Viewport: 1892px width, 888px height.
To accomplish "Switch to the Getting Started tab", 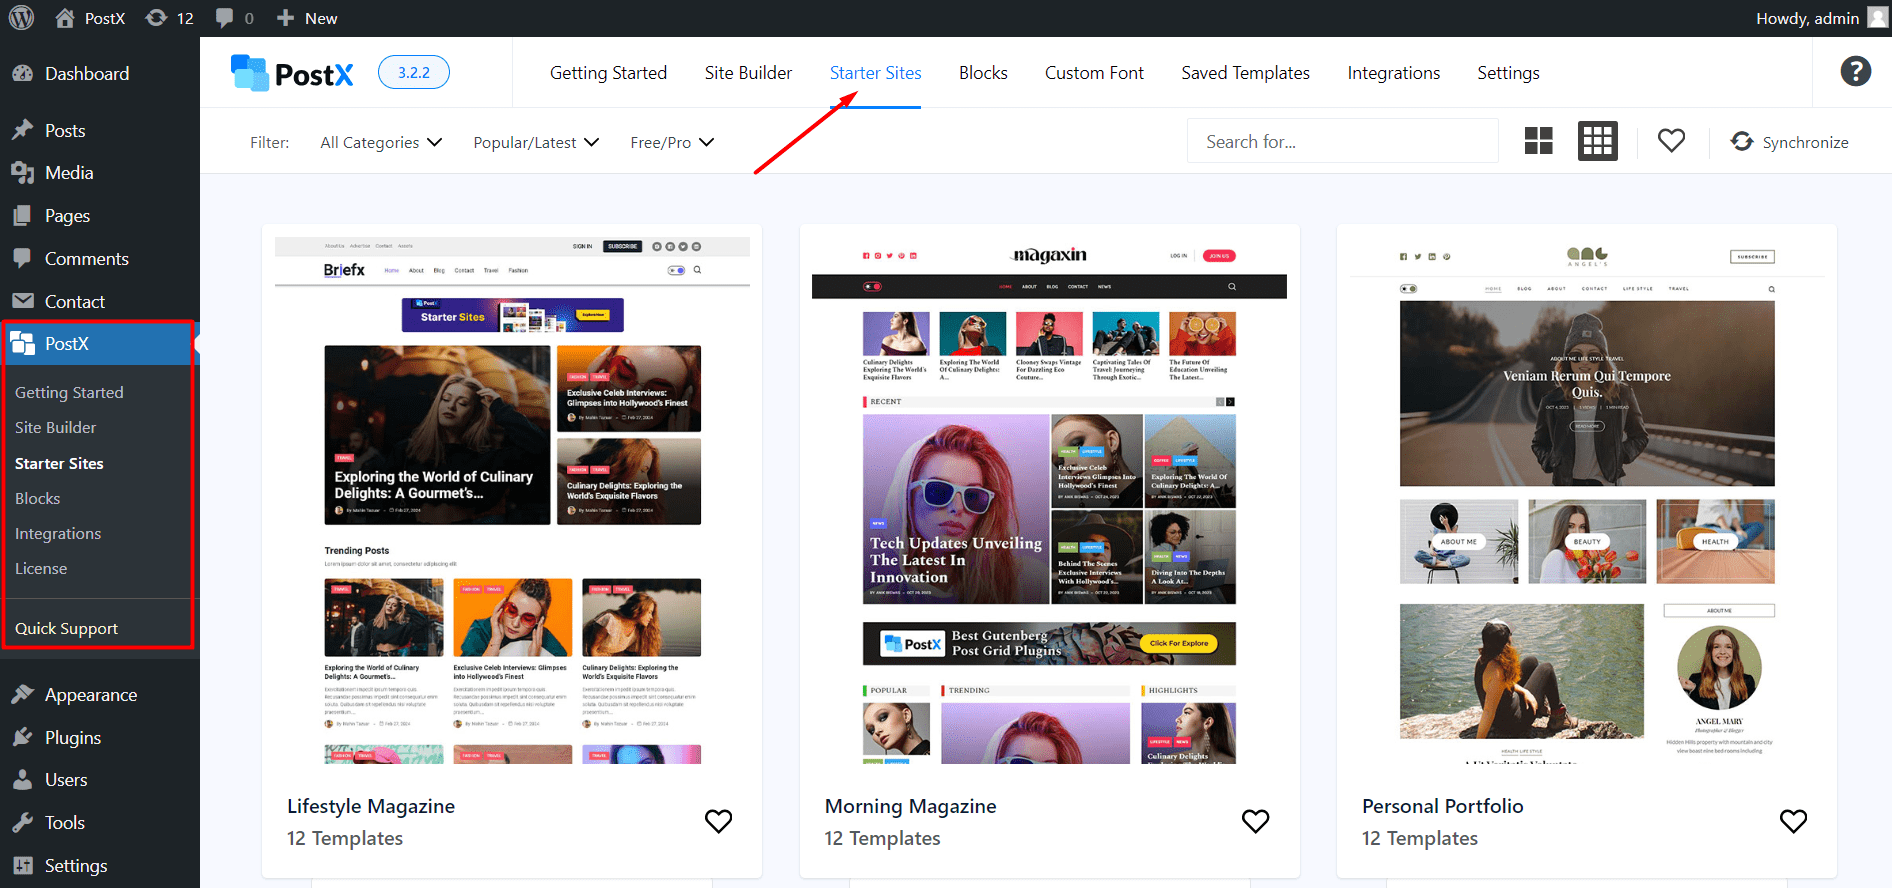I will tap(608, 73).
